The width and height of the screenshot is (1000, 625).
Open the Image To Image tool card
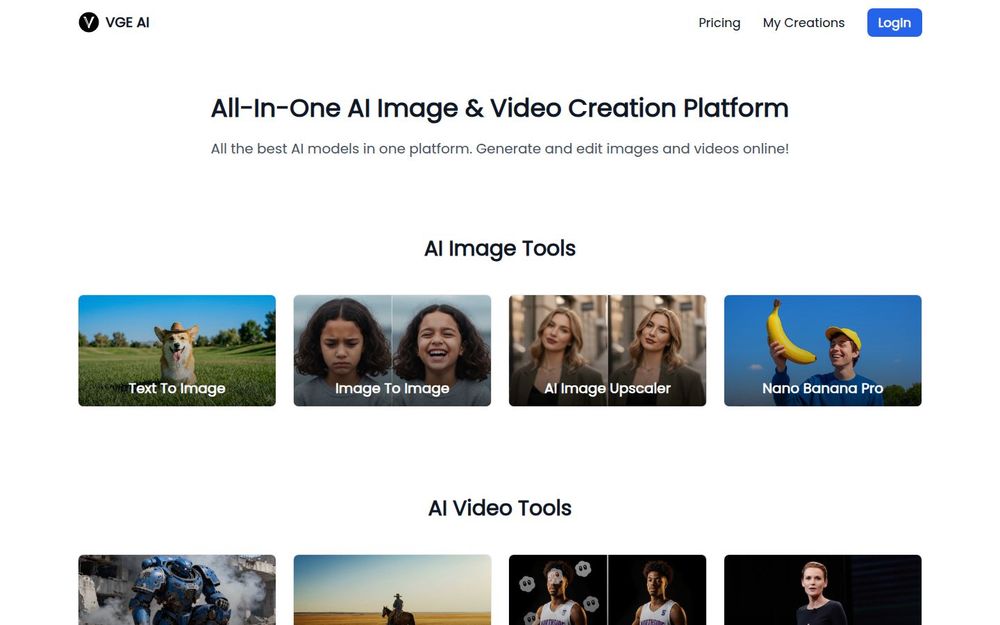coord(392,350)
